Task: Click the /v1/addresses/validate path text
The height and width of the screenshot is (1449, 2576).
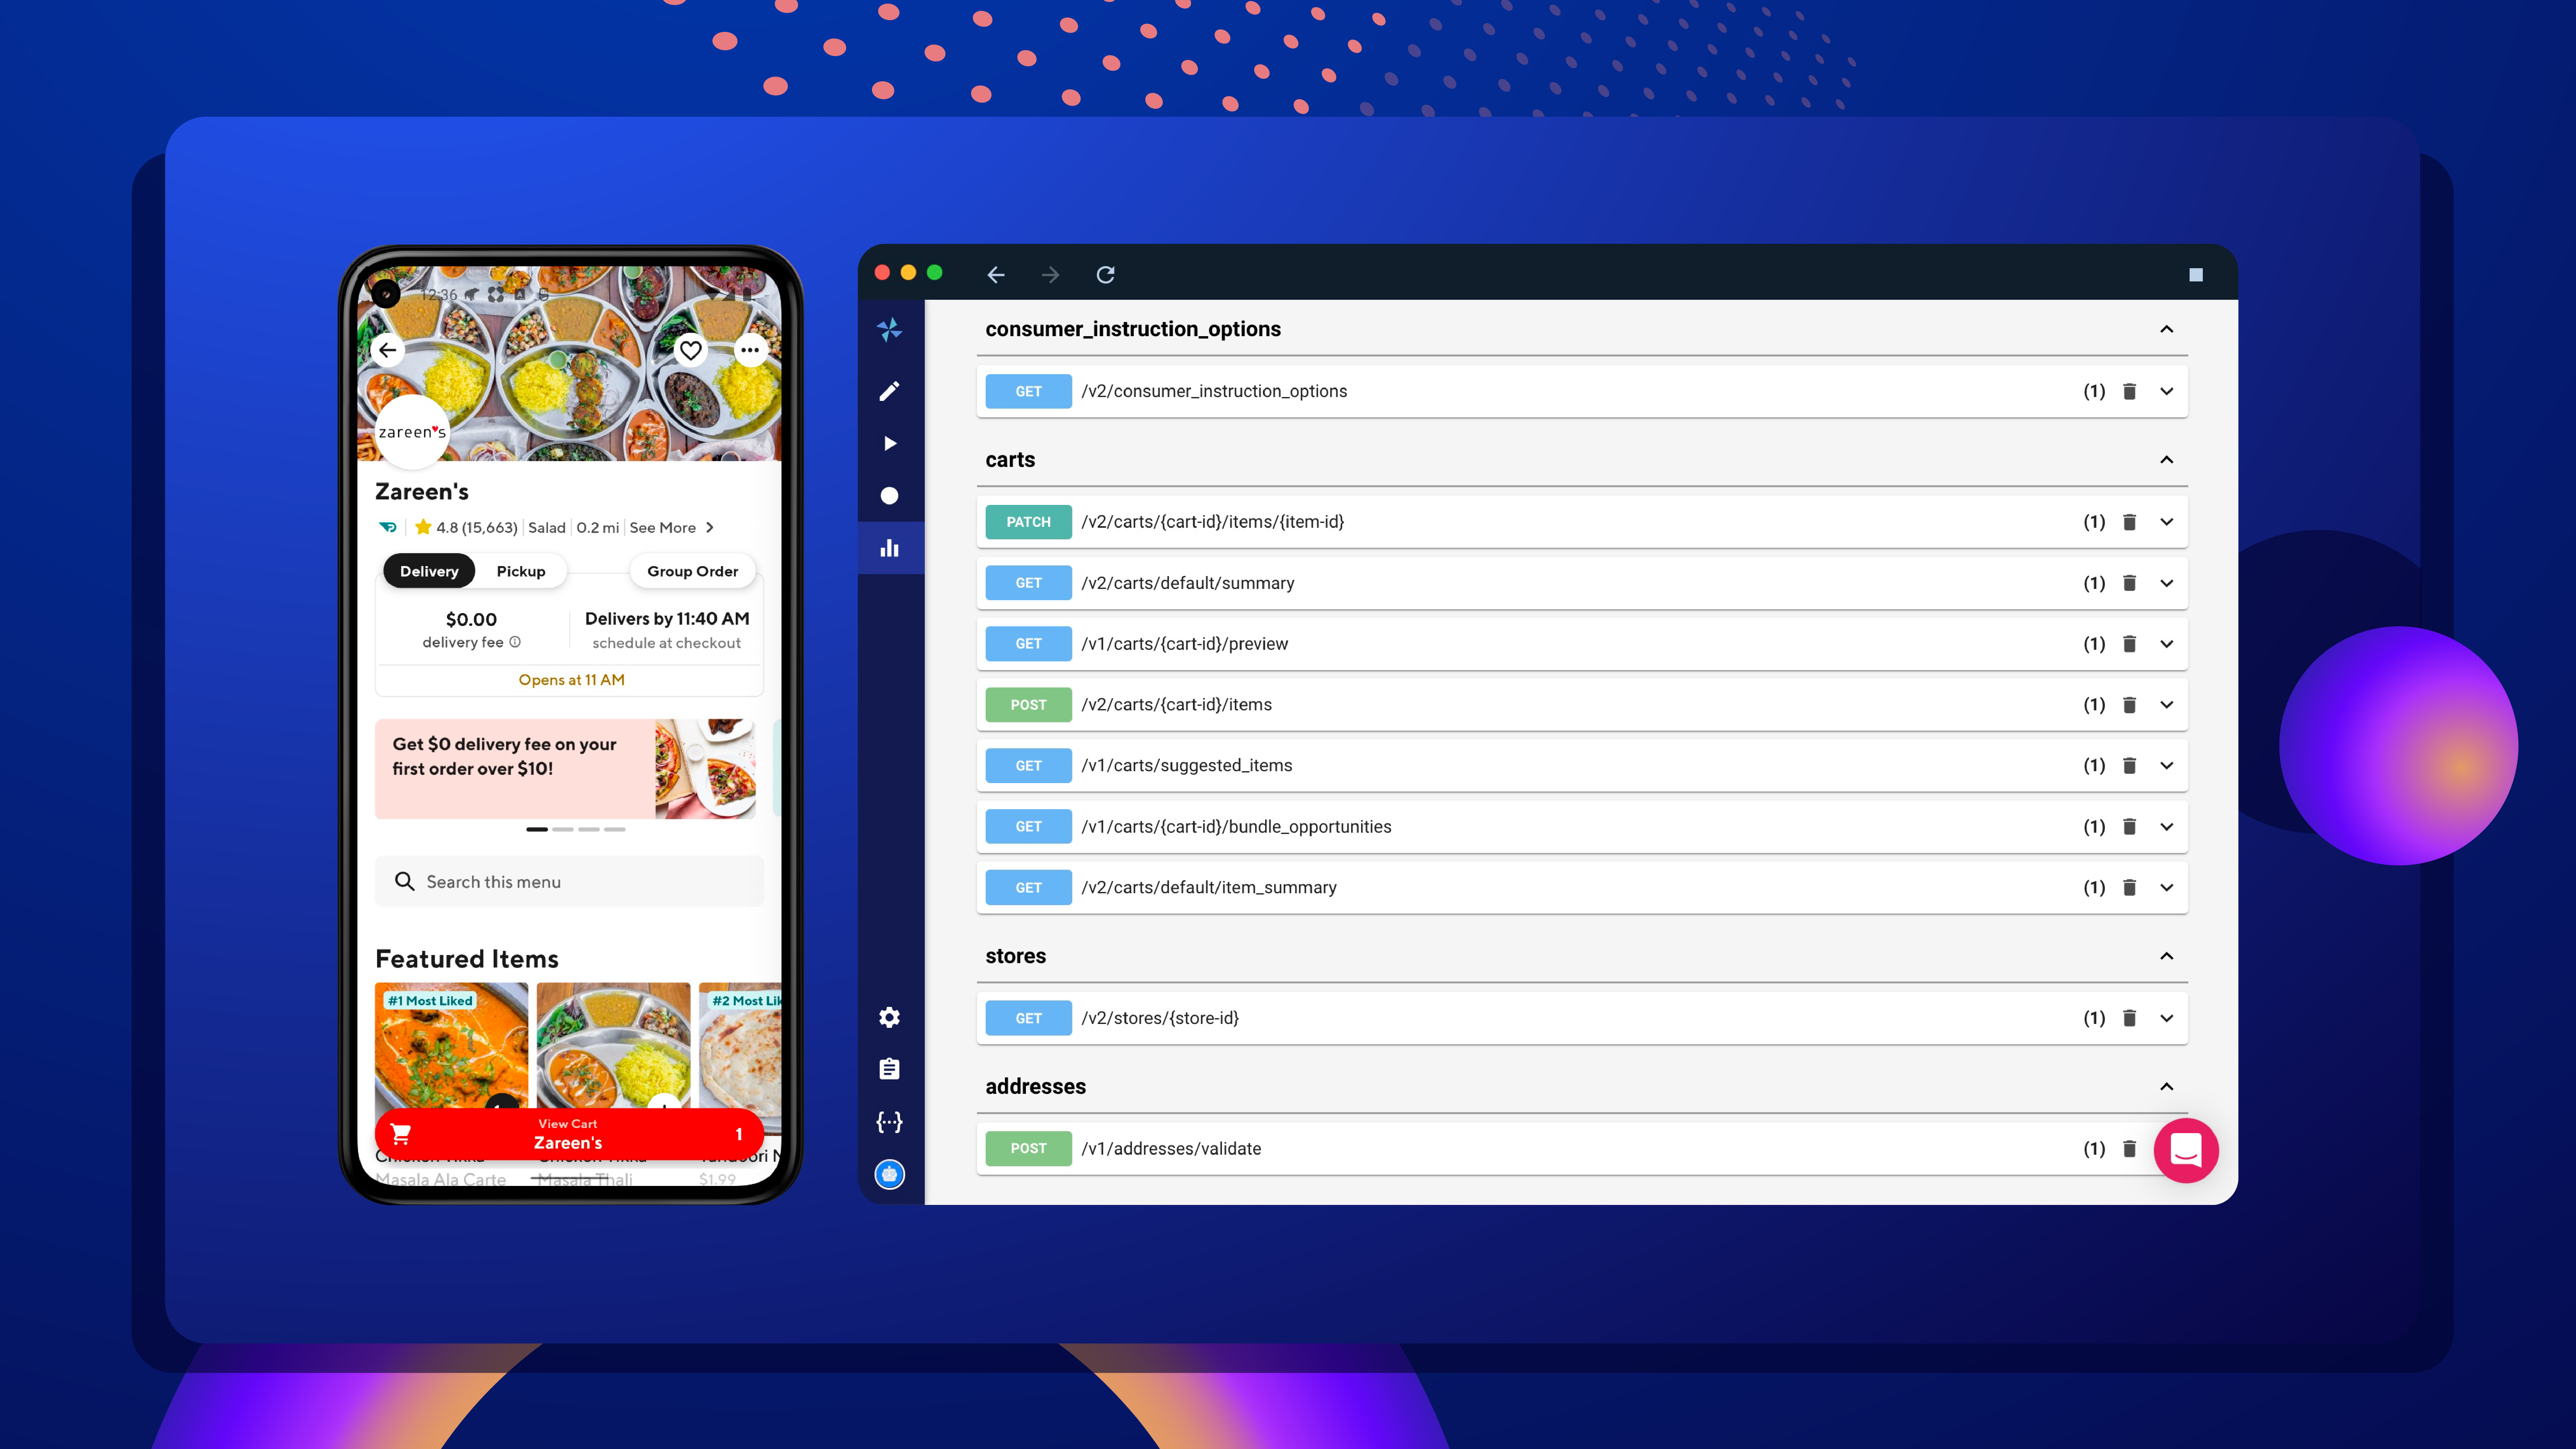Action: click(x=1171, y=1149)
